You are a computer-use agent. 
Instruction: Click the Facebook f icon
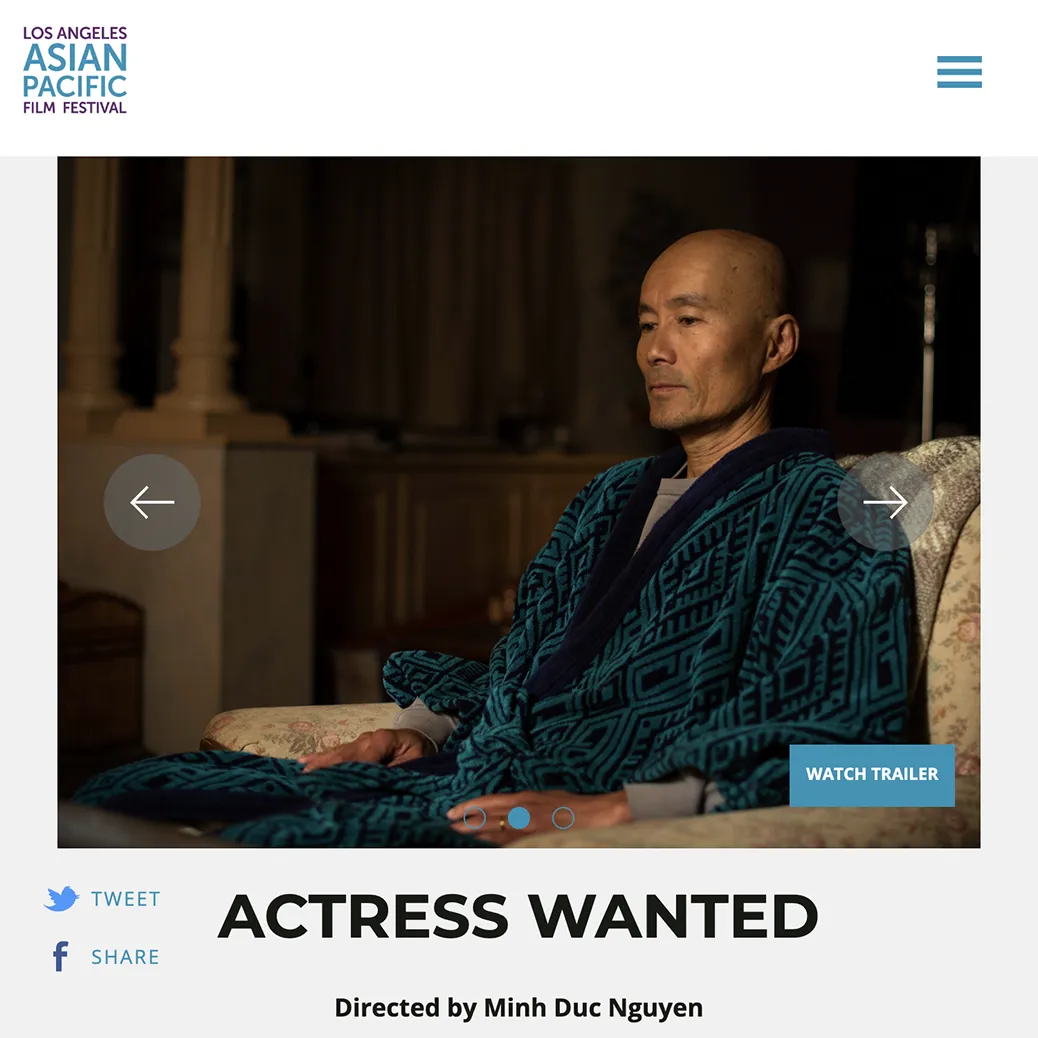[x=60, y=956]
